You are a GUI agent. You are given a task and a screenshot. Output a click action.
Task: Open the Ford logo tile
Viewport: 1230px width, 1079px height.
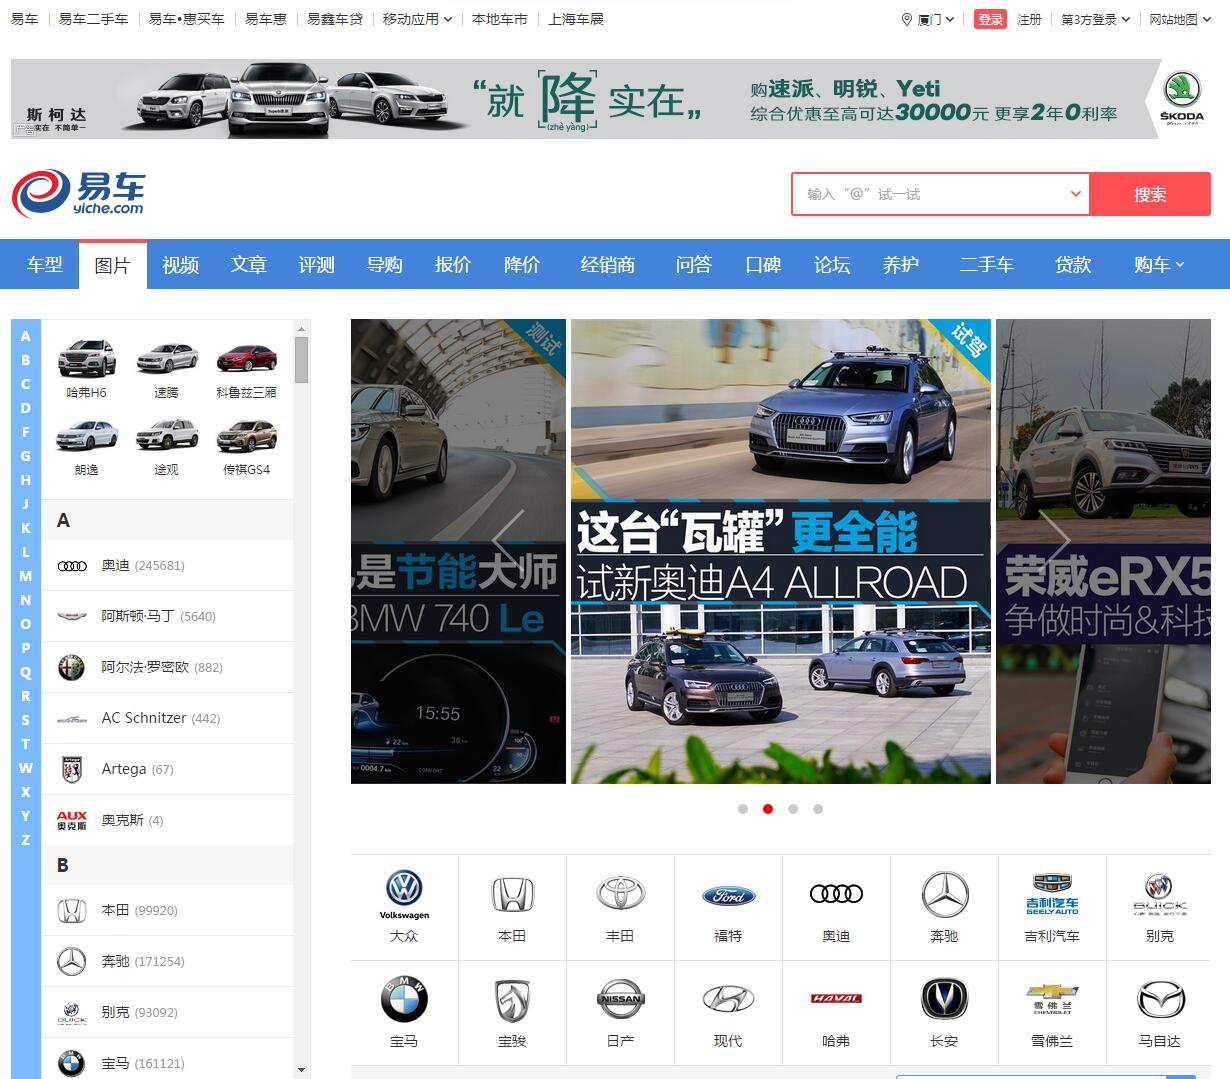(728, 907)
